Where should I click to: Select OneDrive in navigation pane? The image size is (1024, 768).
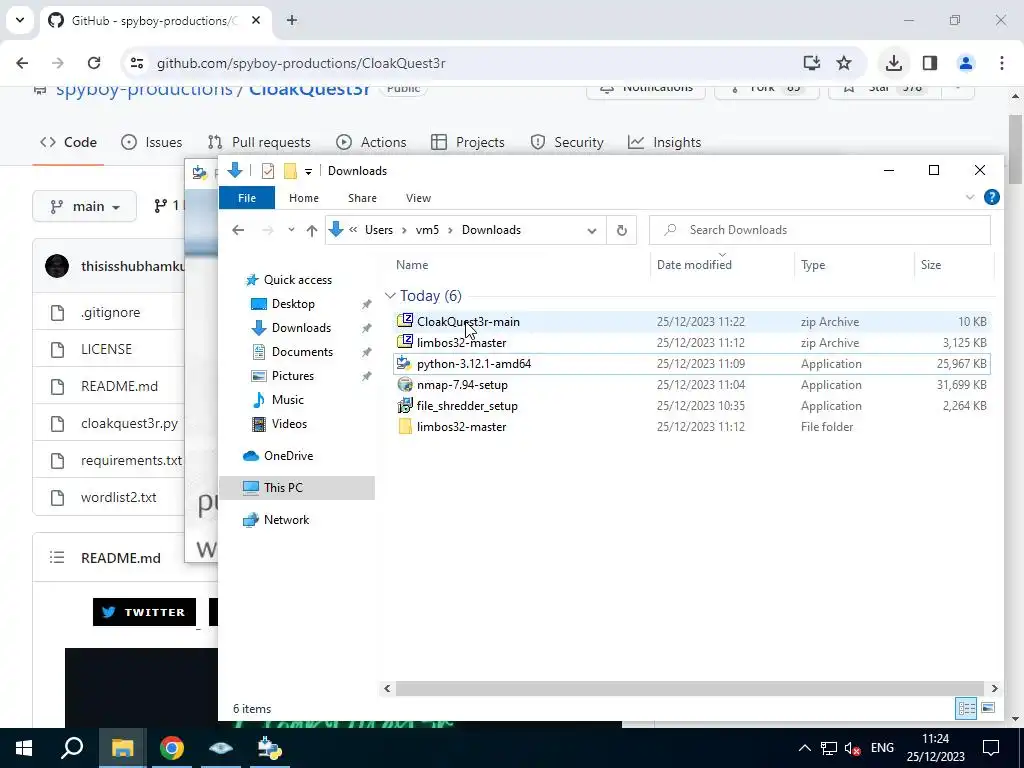(x=288, y=456)
